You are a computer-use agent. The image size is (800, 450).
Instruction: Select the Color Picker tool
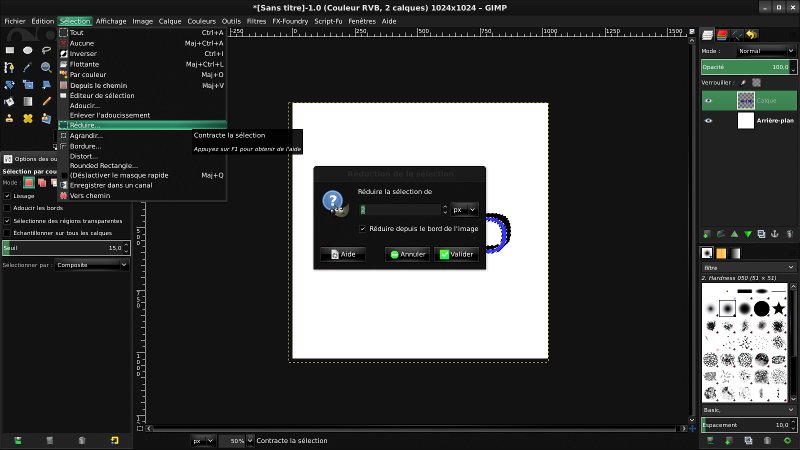(x=28, y=67)
